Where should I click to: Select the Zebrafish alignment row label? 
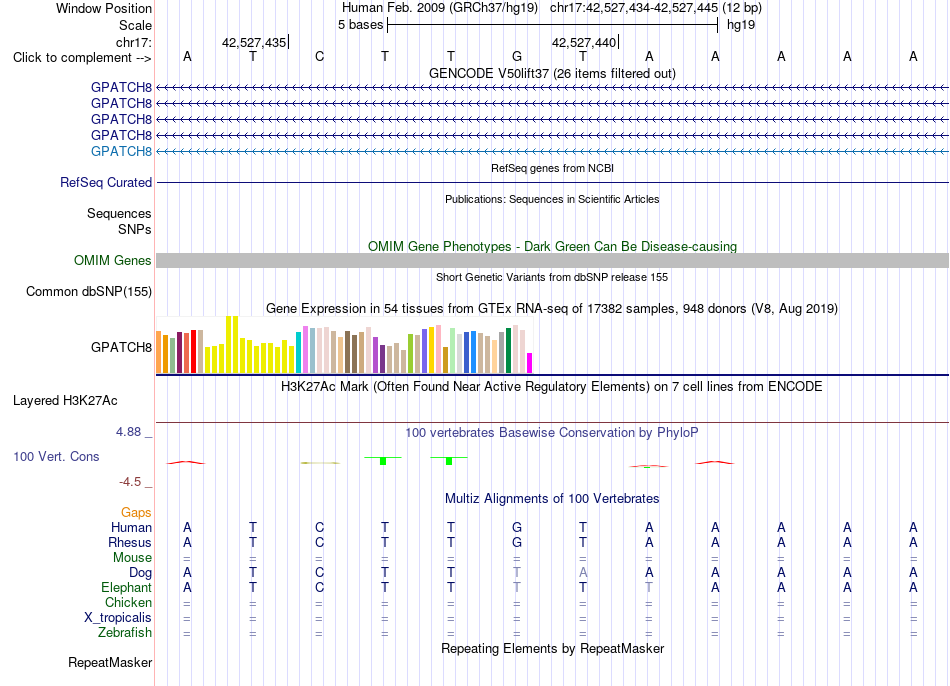coord(124,632)
